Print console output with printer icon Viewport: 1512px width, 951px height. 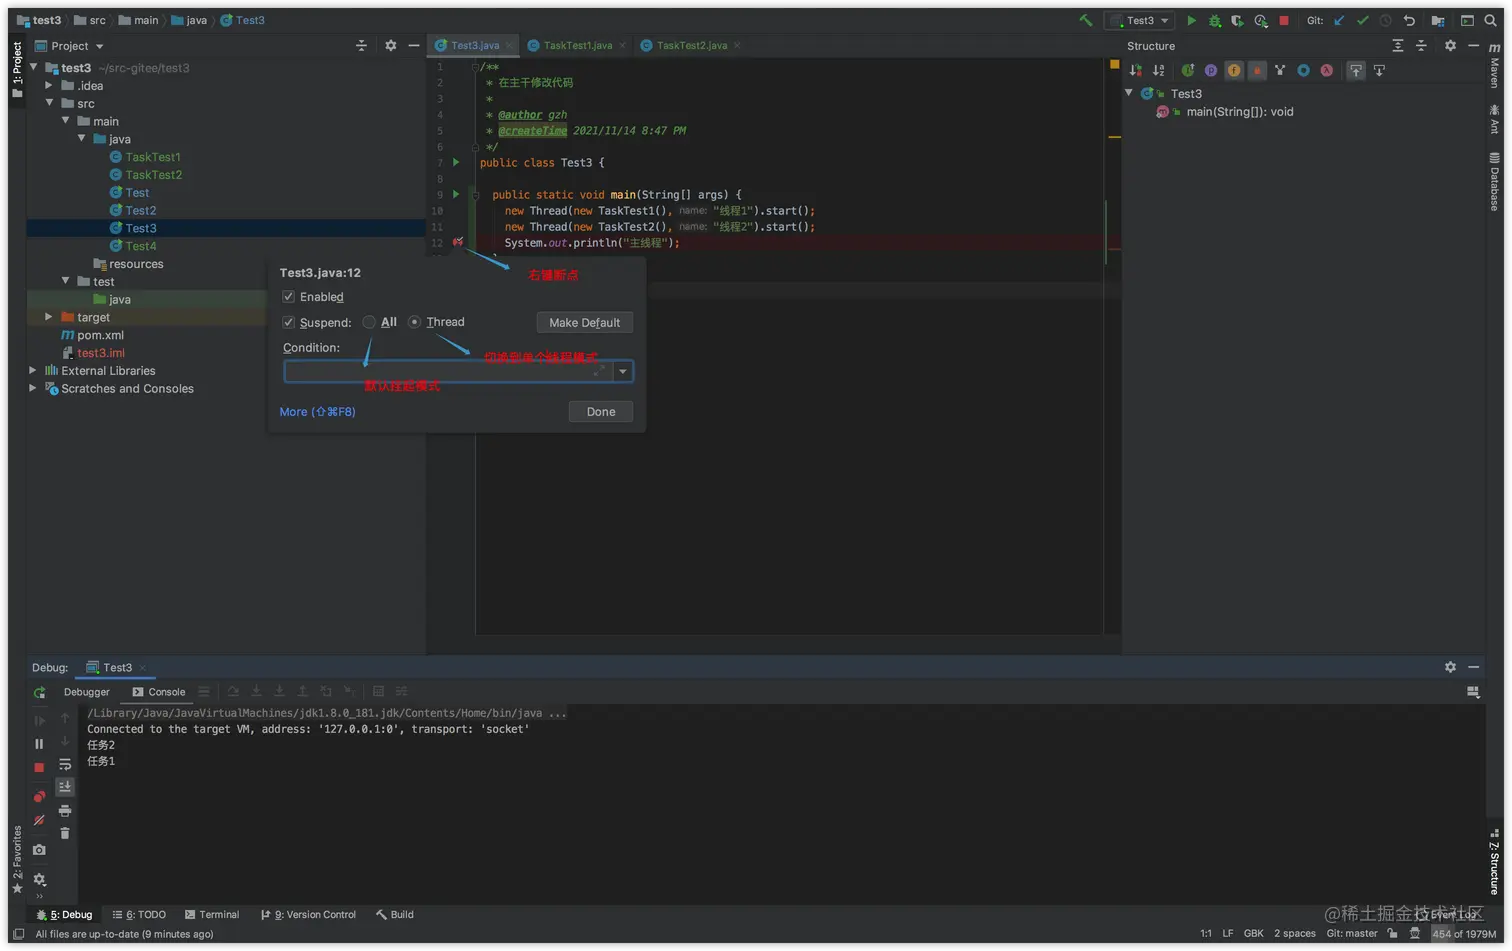coord(65,810)
